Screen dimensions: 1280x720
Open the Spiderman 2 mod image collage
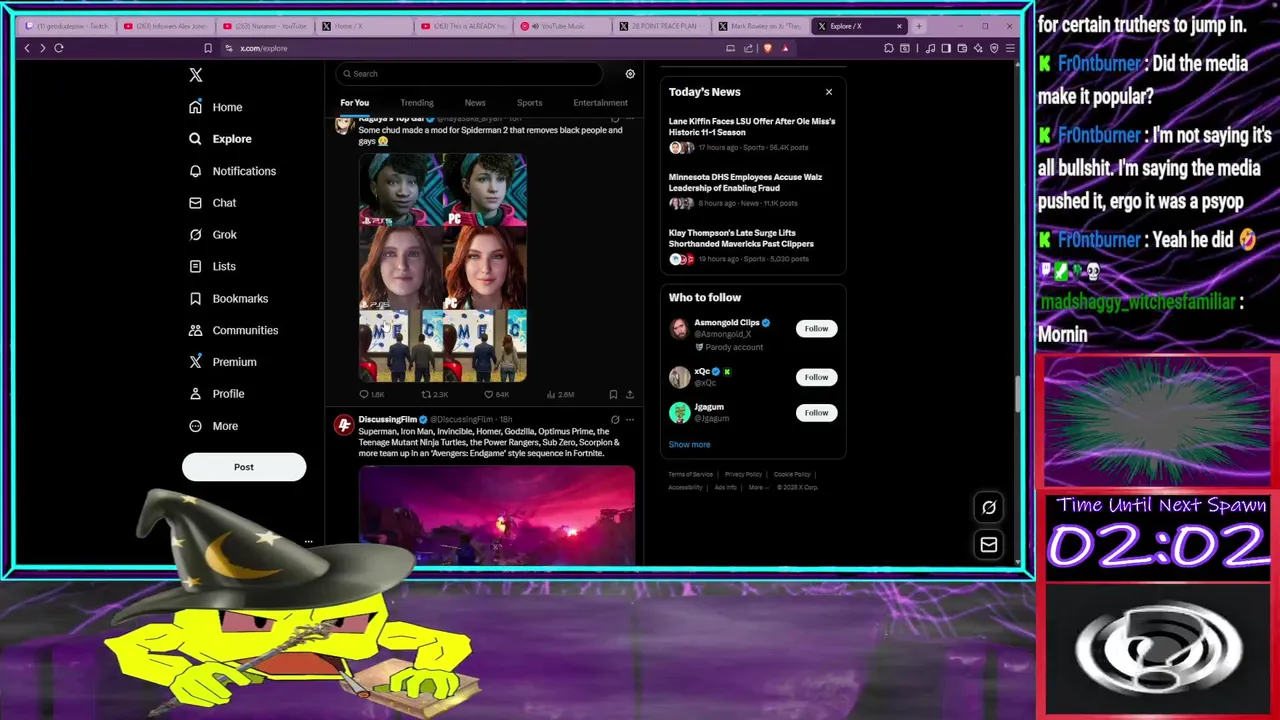pos(443,267)
